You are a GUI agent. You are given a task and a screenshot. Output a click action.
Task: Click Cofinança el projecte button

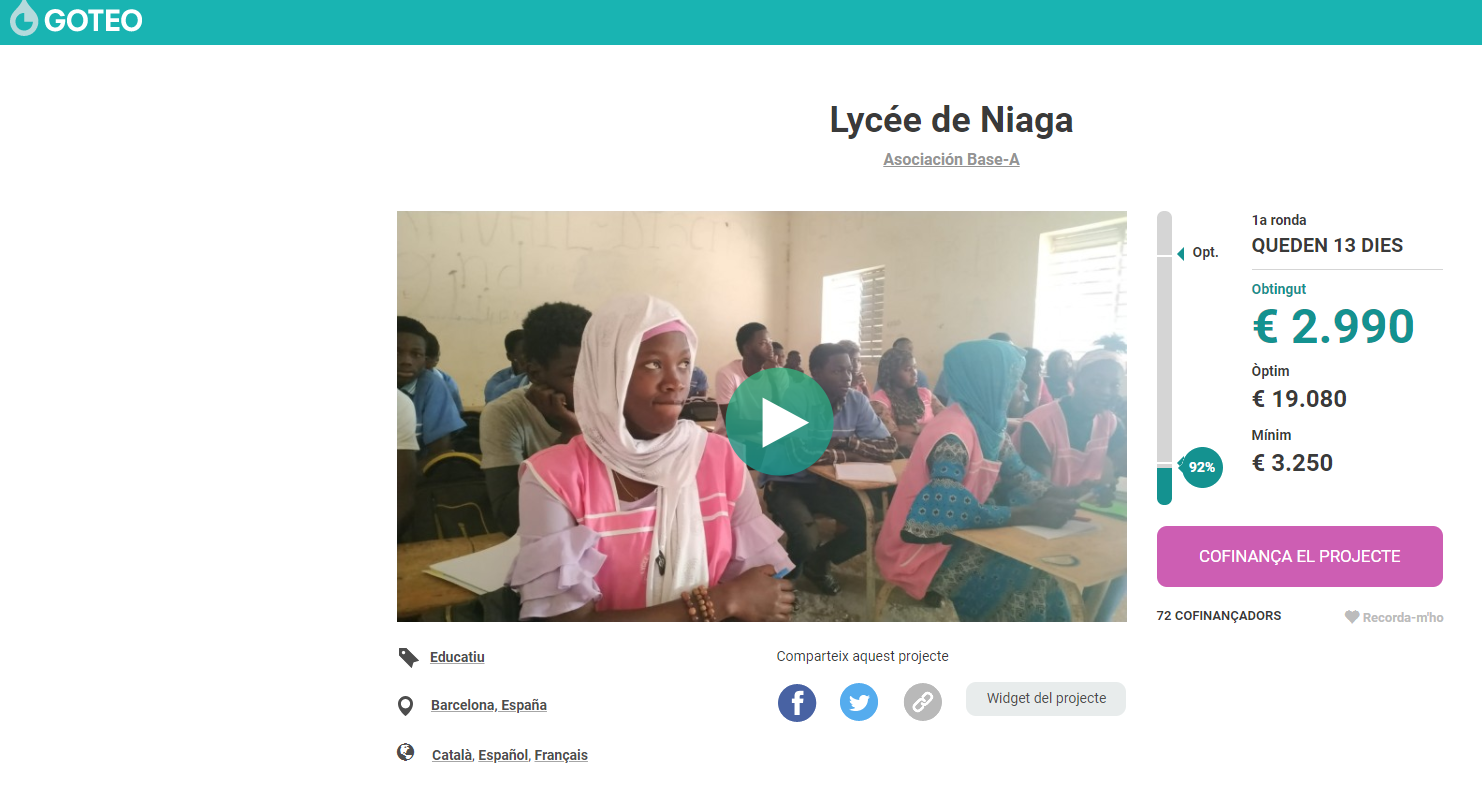coord(1299,556)
